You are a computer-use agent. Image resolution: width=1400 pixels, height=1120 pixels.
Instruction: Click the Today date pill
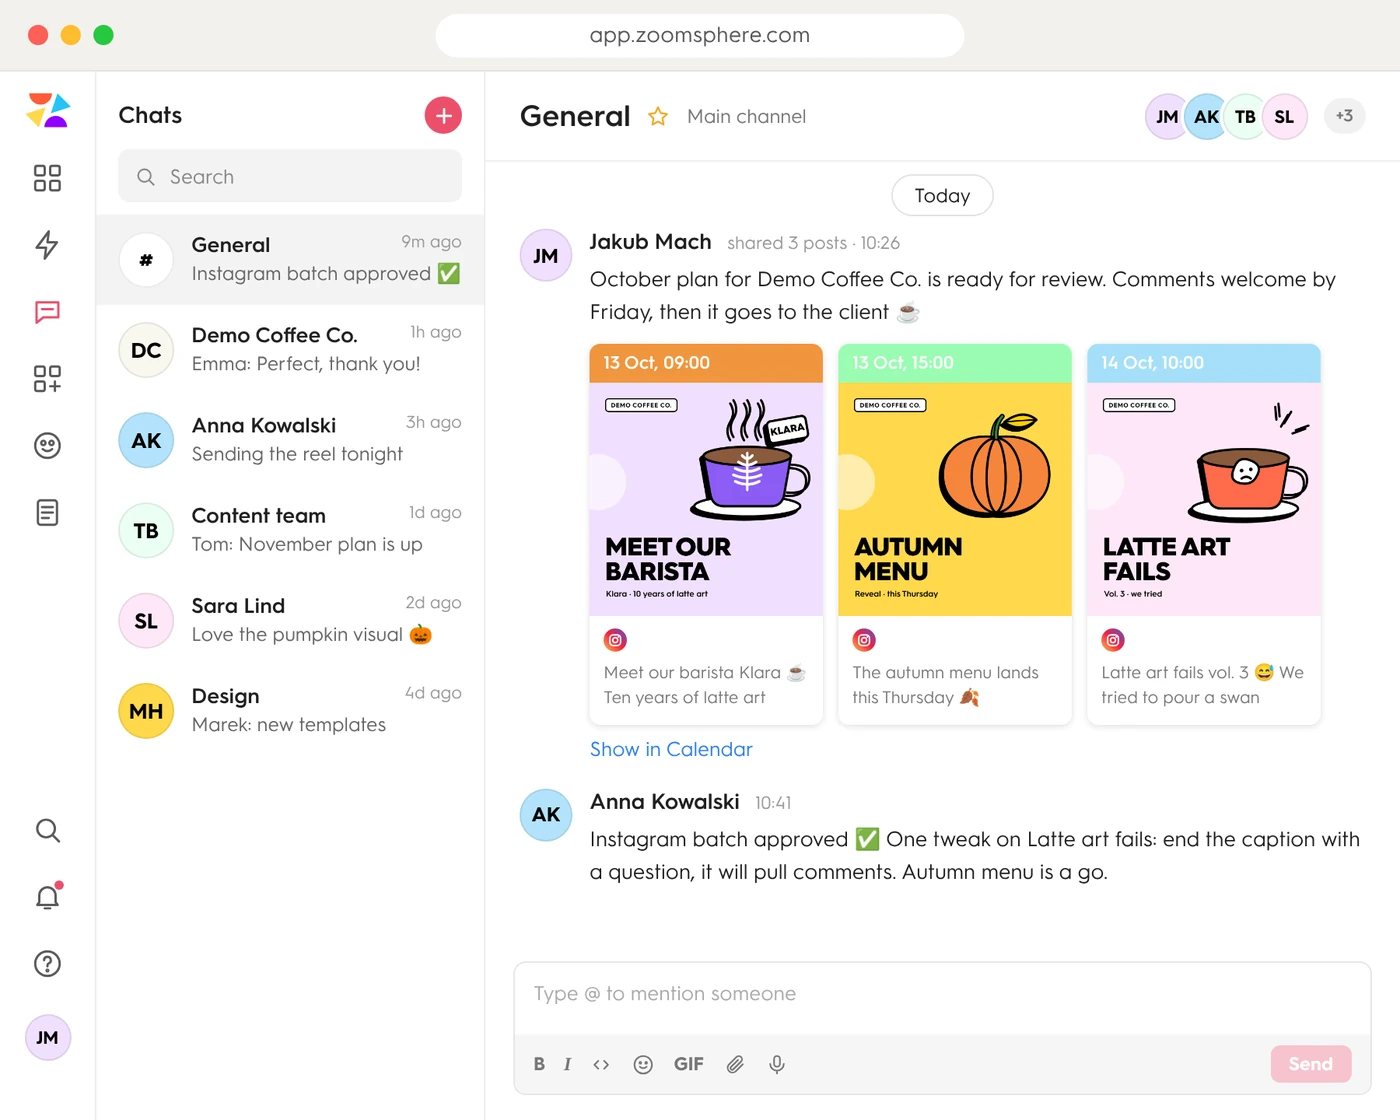coord(942,195)
